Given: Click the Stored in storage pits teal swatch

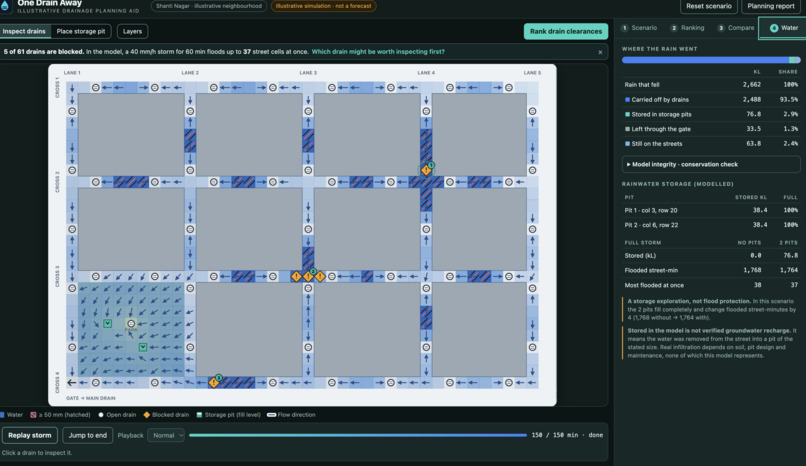Looking at the screenshot, I should [x=627, y=115].
